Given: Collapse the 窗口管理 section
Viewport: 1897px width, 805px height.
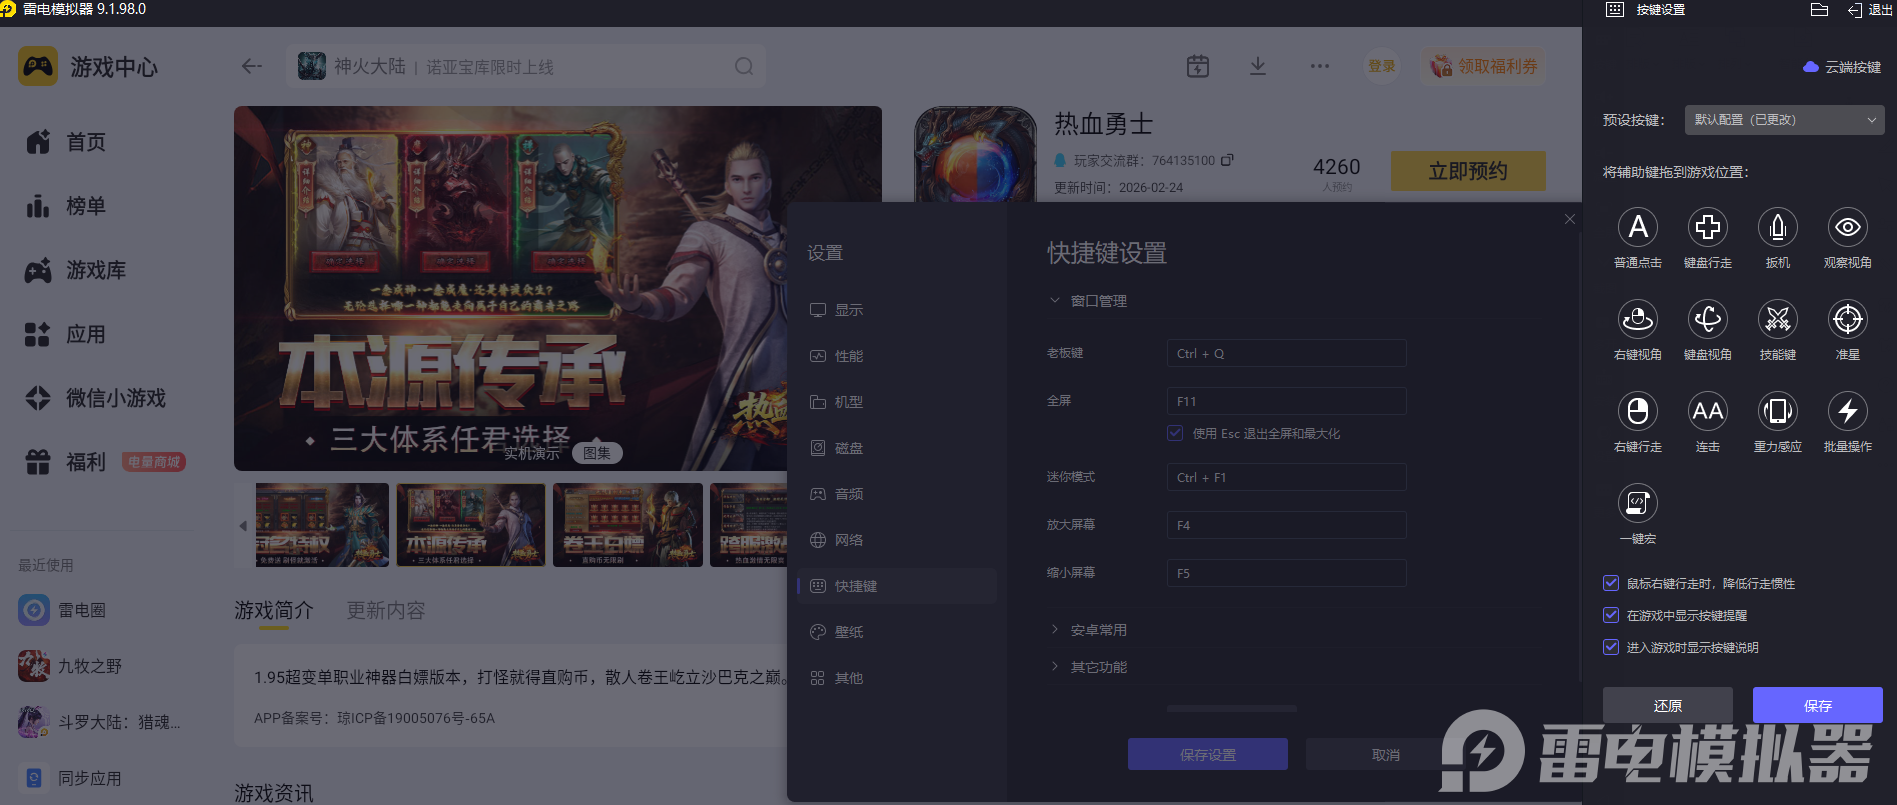Looking at the screenshot, I should [x=1054, y=300].
